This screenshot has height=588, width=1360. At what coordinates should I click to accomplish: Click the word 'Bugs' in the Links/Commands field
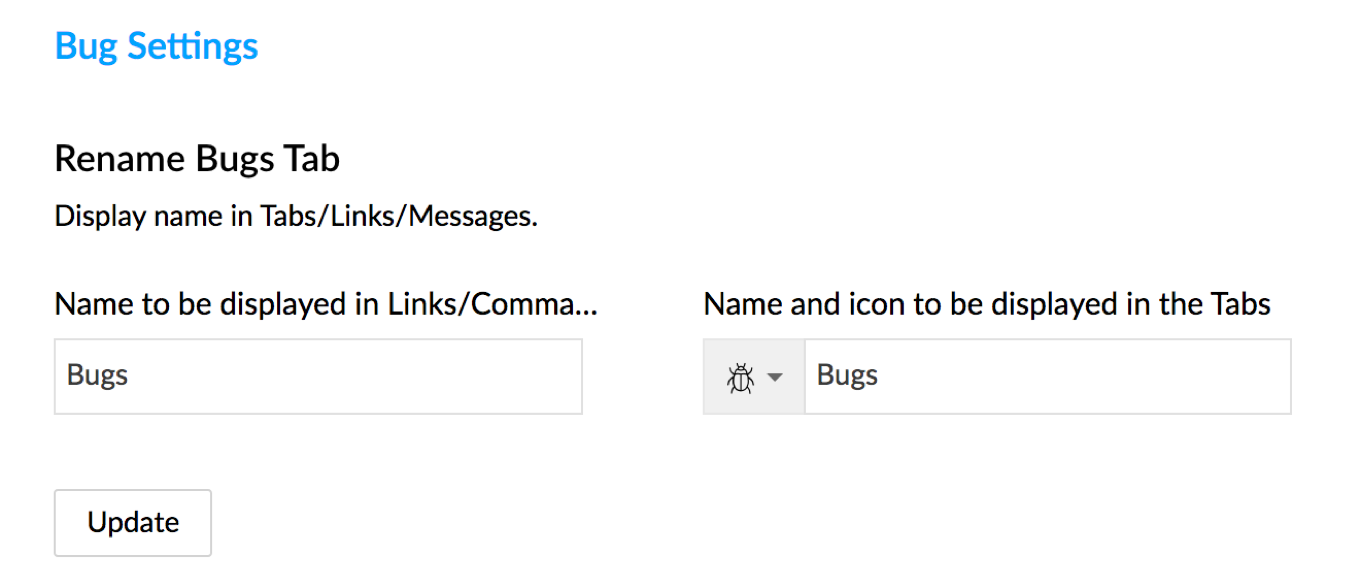pos(97,376)
